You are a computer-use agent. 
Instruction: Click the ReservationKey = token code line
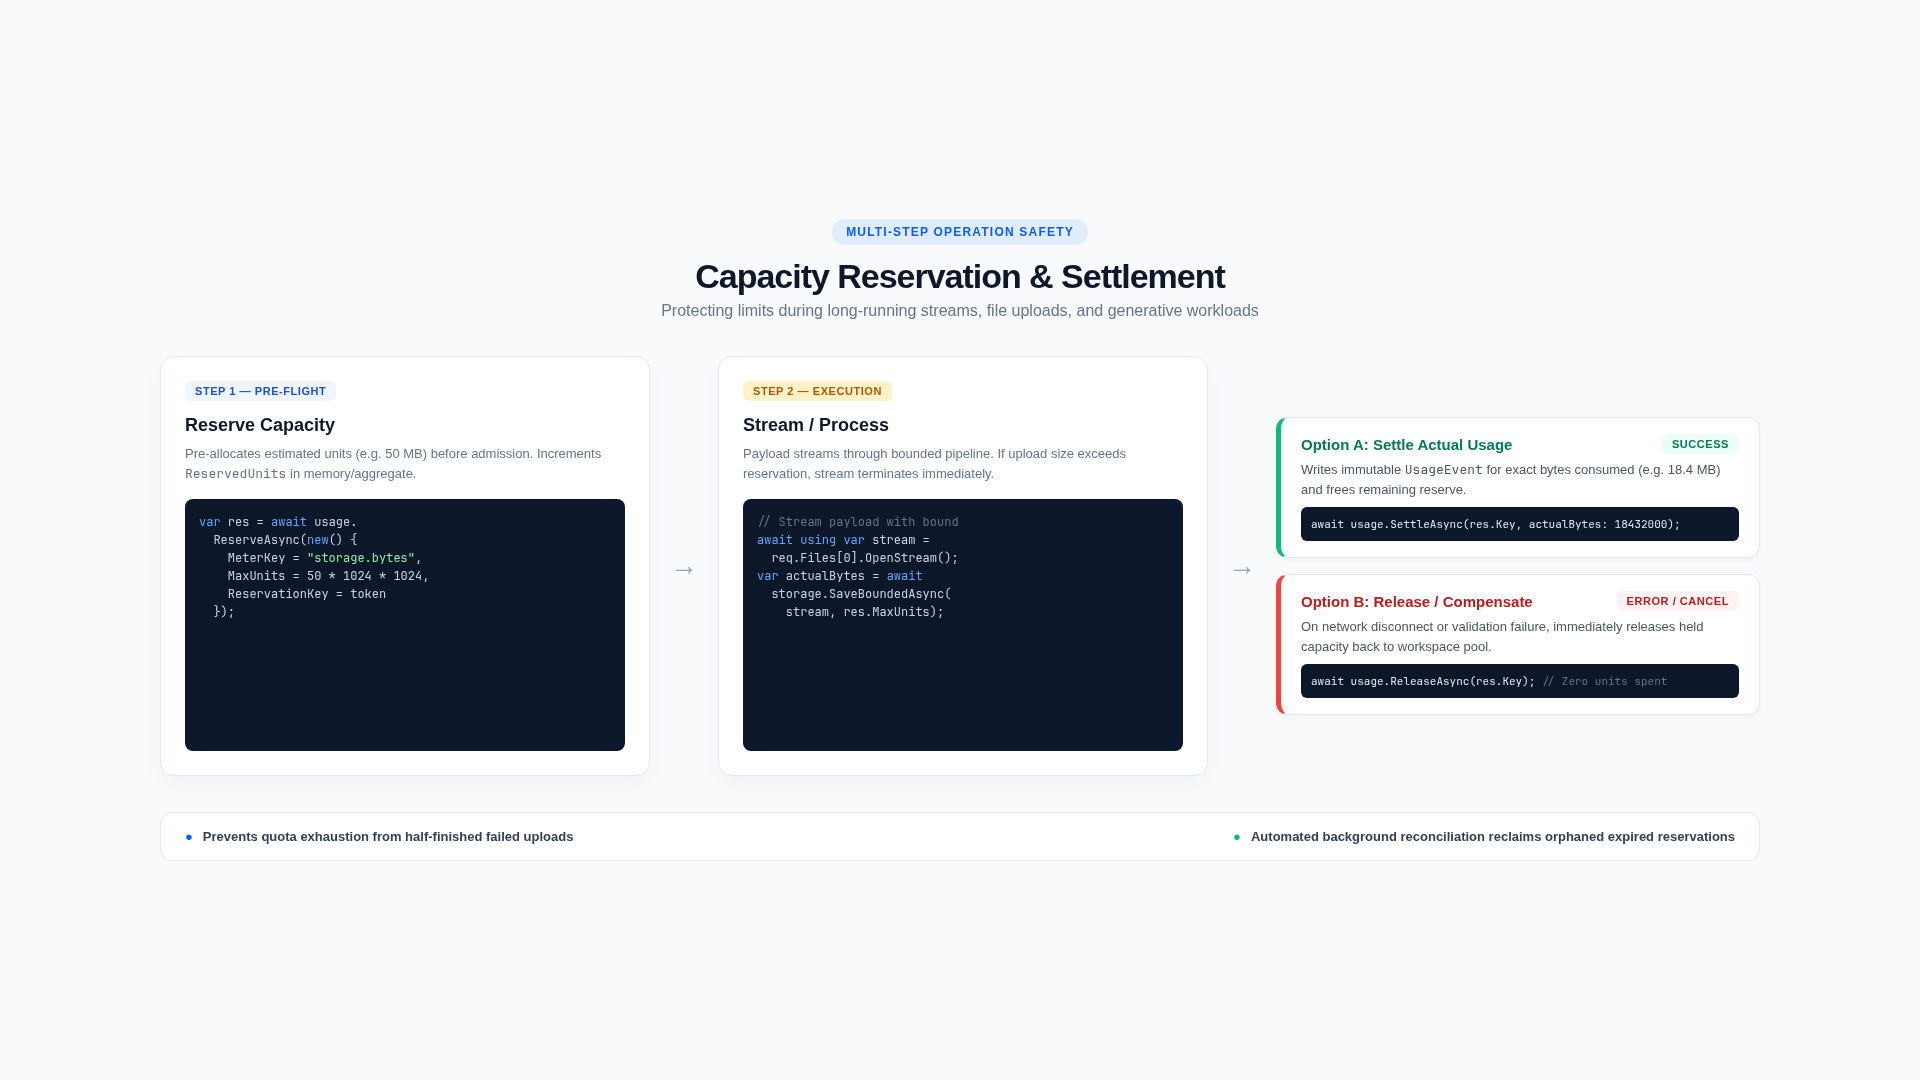click(x=307, y=594)
